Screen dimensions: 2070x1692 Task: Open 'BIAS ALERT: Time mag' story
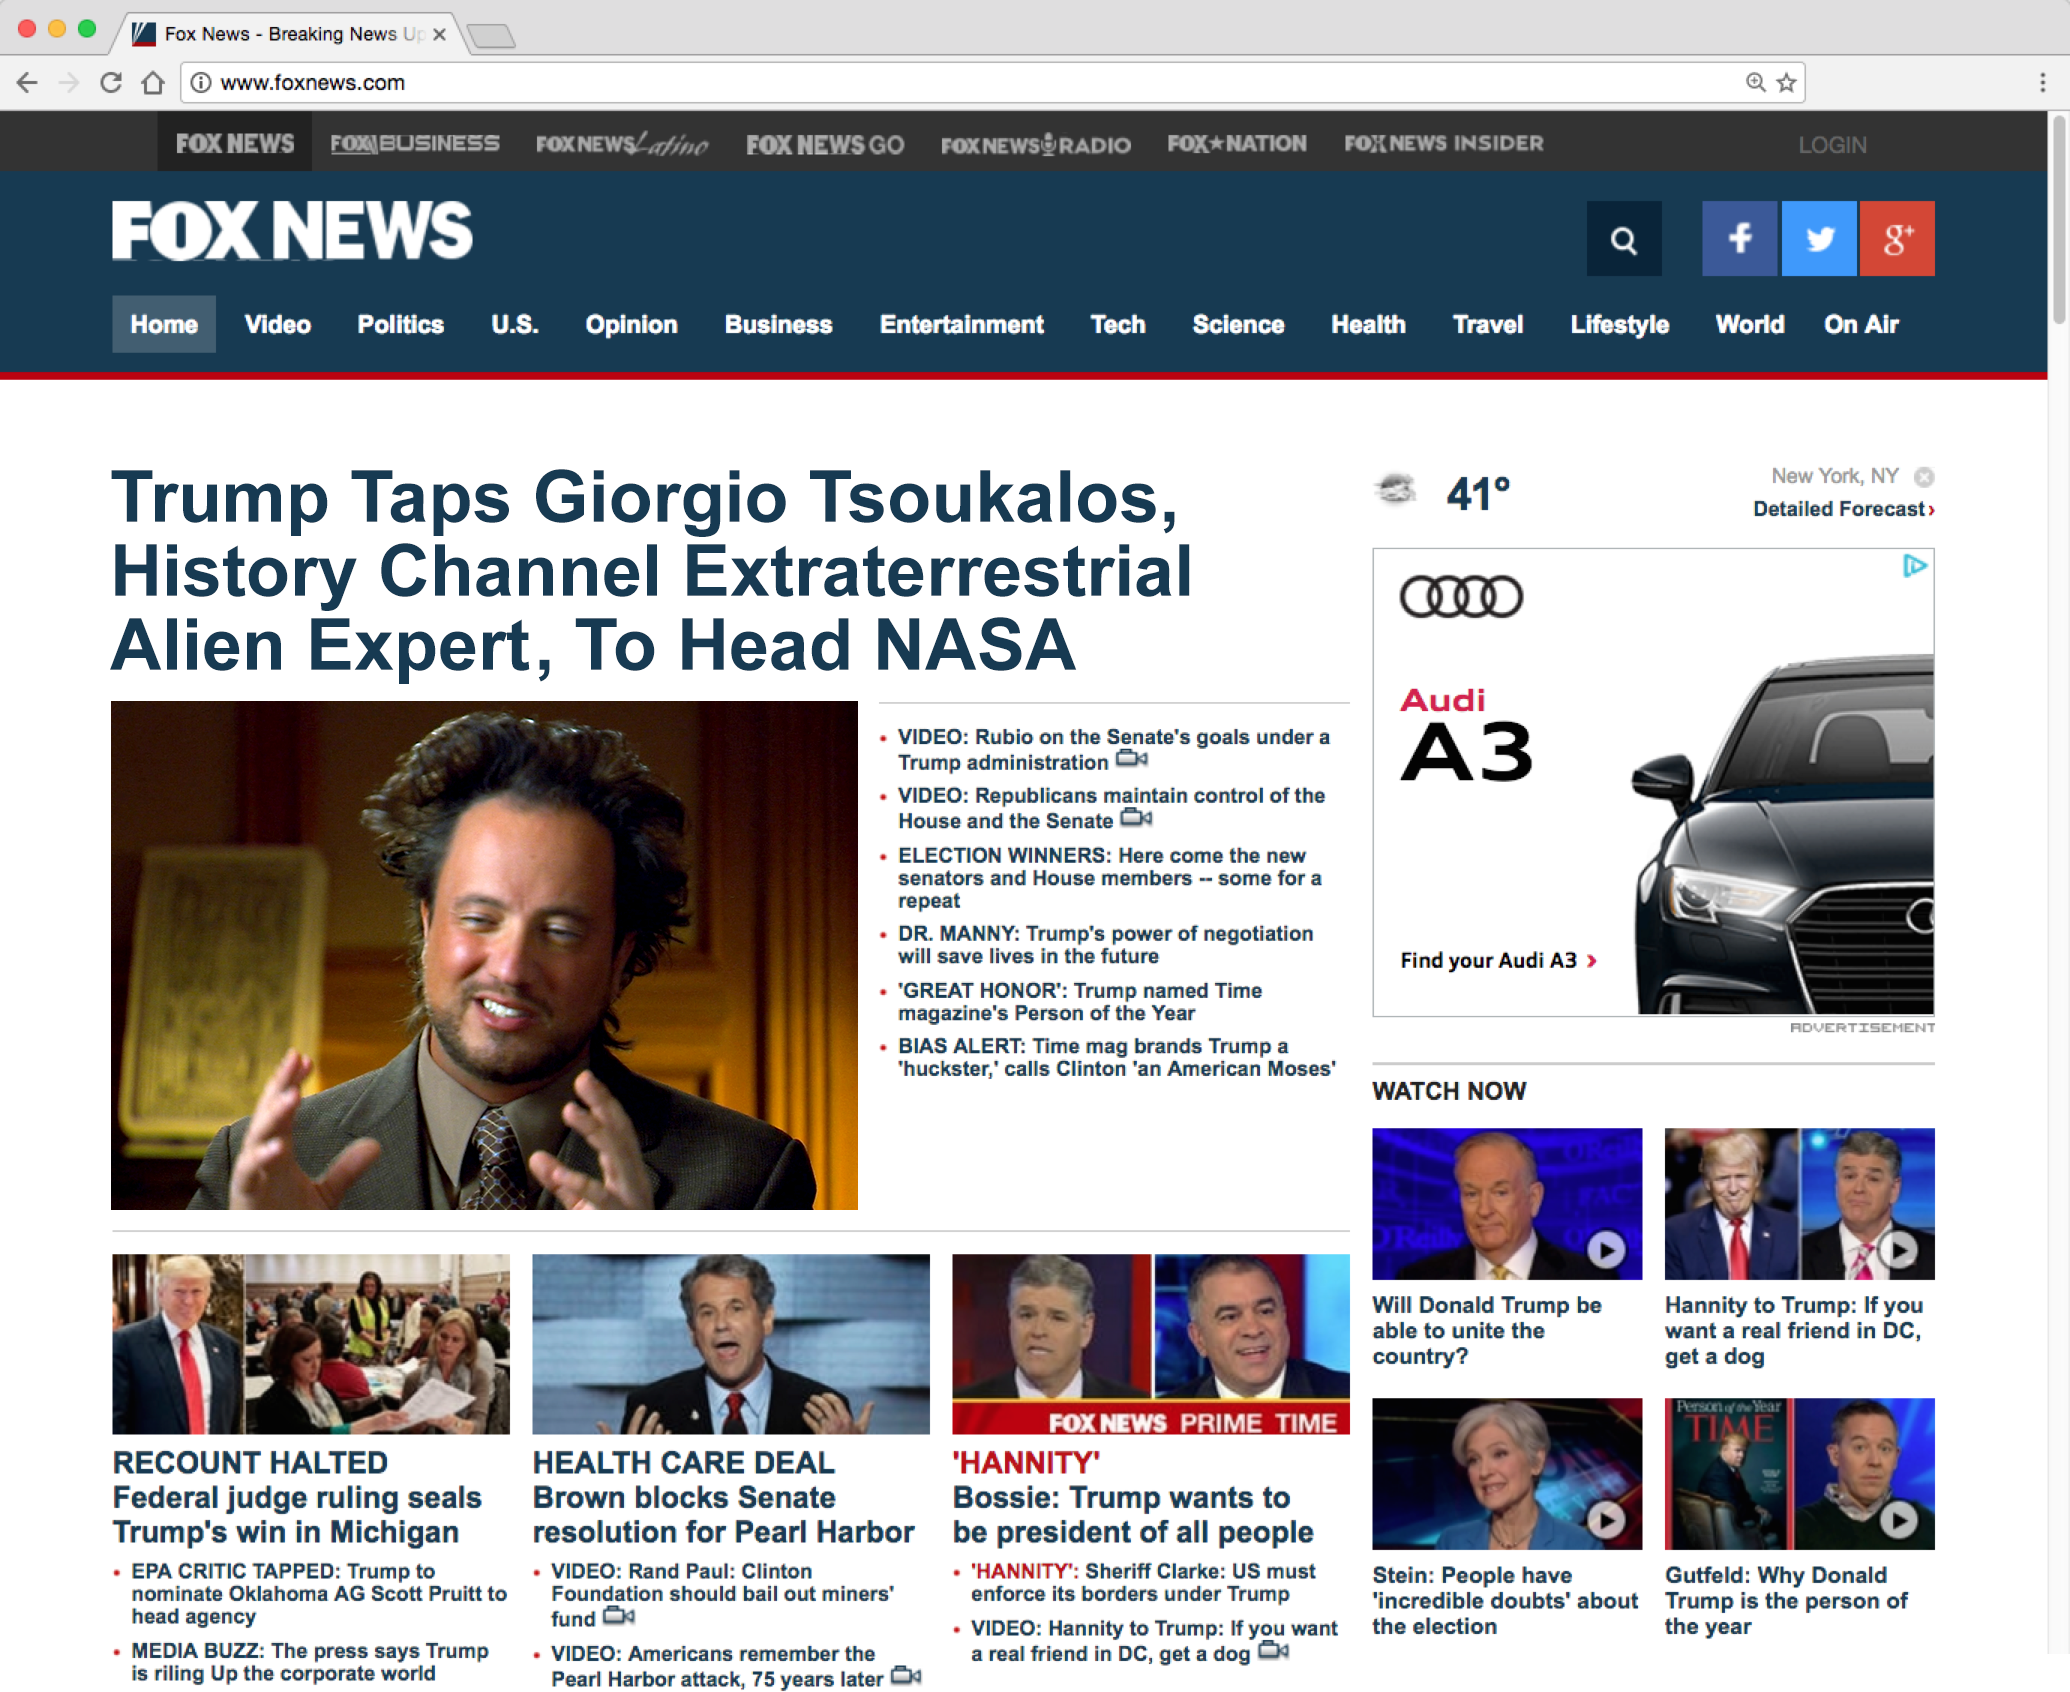click(x=1117, y=1057)
